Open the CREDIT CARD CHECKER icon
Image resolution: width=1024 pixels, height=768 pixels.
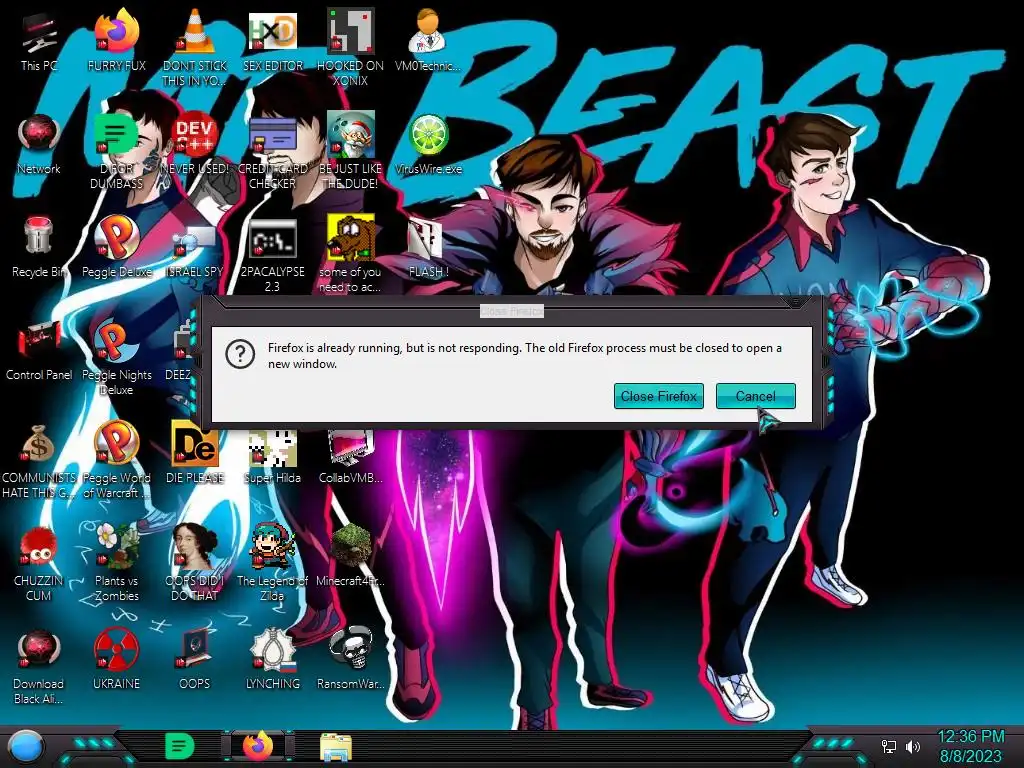(273, 150)
